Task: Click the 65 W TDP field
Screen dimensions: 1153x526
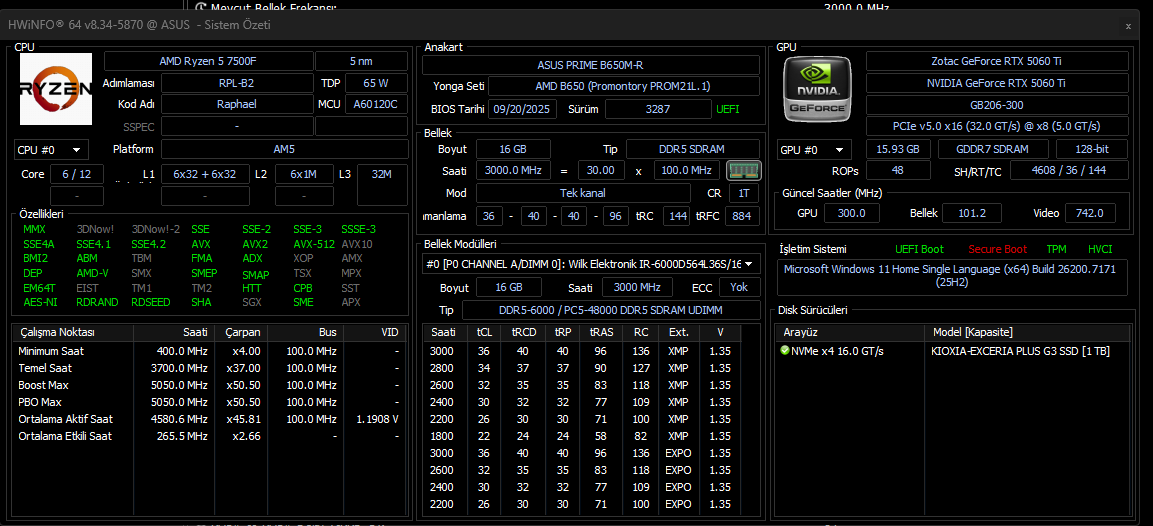Action: 376,83
